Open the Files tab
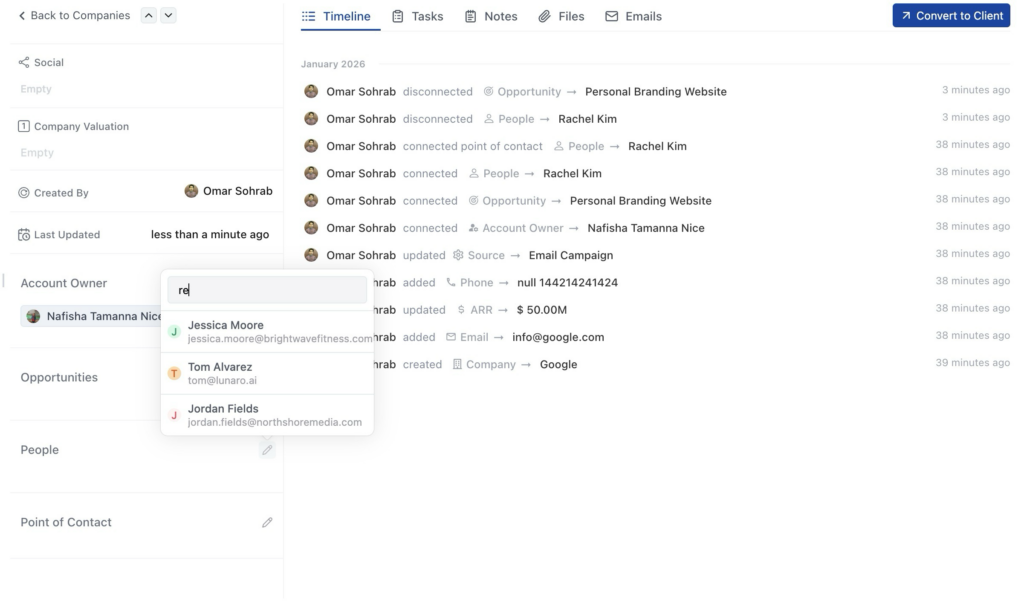Image resolution: width=1024 pixels, height=612 pixels. click(561, 16)
